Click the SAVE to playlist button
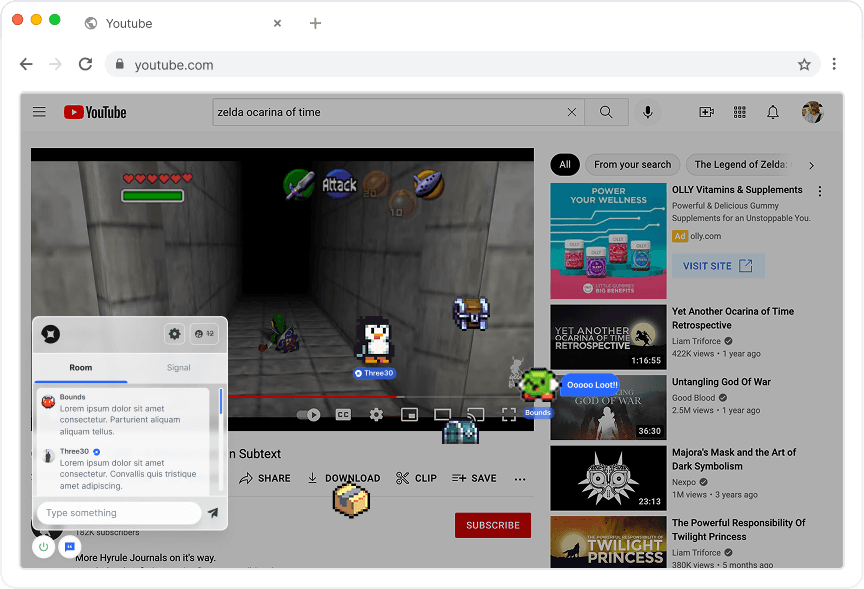This screenshot has height=589, width=864. click(474, 478)
